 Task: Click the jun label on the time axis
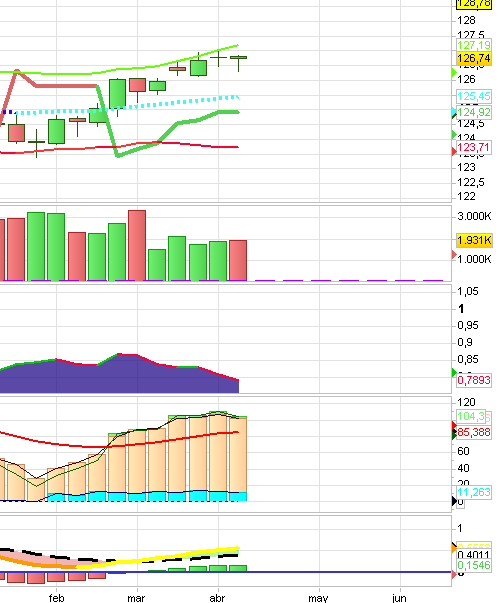(x=399, y=598)
